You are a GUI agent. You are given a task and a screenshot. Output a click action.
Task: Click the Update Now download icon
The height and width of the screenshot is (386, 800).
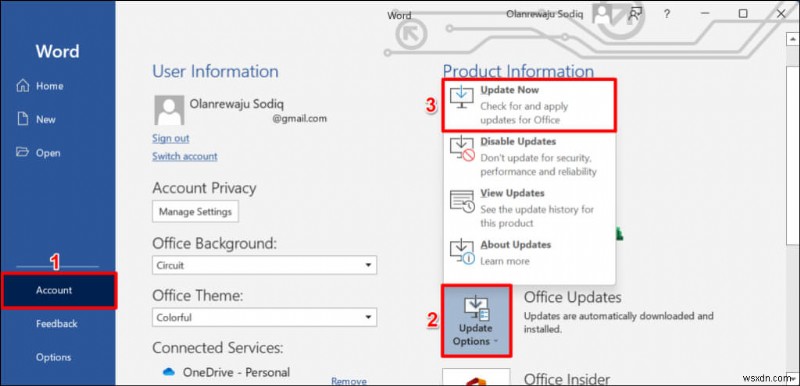click(461, 97)
